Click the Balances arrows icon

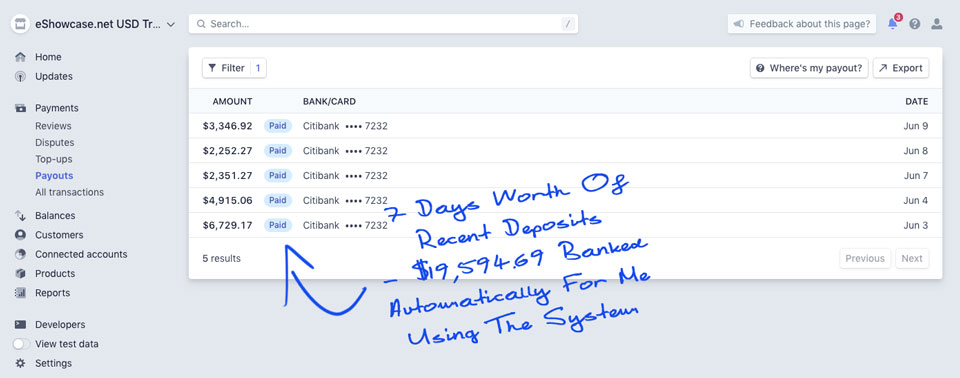click(20, 216)
